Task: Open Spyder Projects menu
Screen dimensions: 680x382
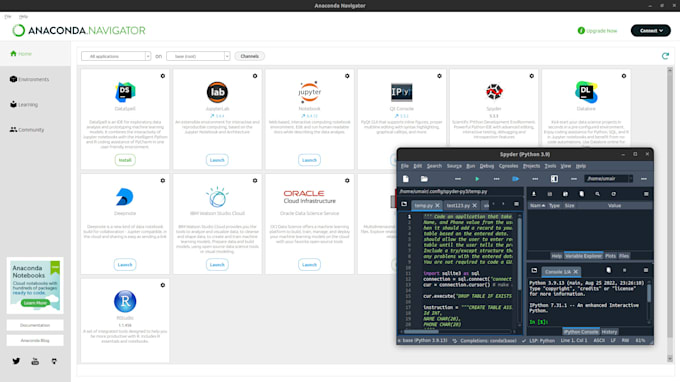Action: click(531, 166)
